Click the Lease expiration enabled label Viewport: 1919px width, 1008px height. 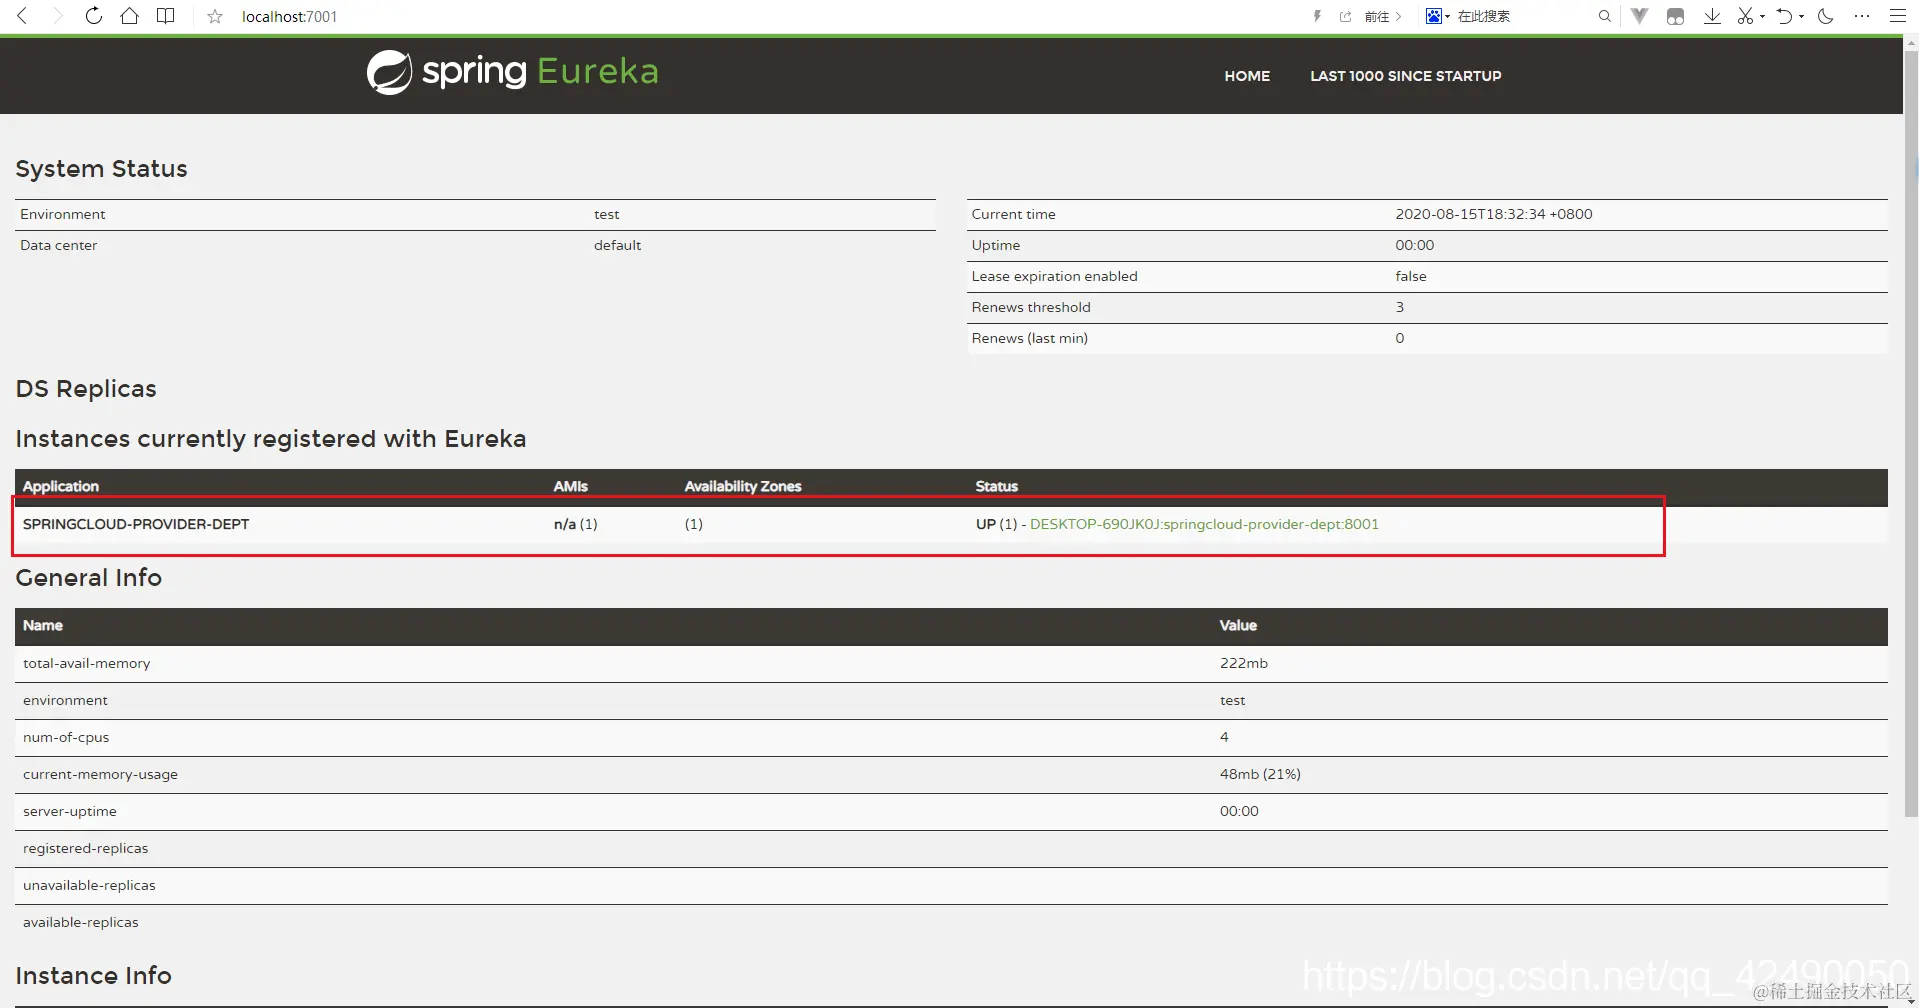(1054, 276)
